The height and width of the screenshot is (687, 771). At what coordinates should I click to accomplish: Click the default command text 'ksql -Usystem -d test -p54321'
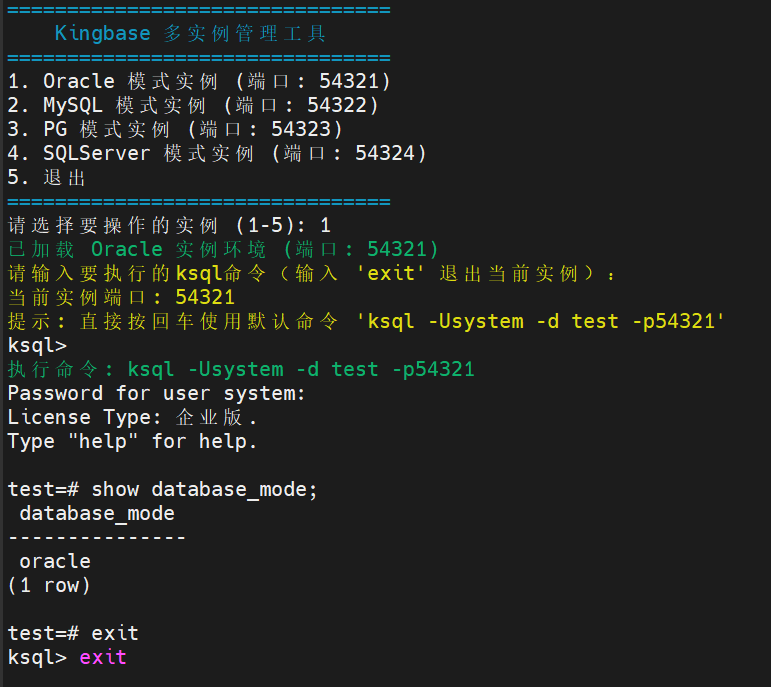(546, 321)
